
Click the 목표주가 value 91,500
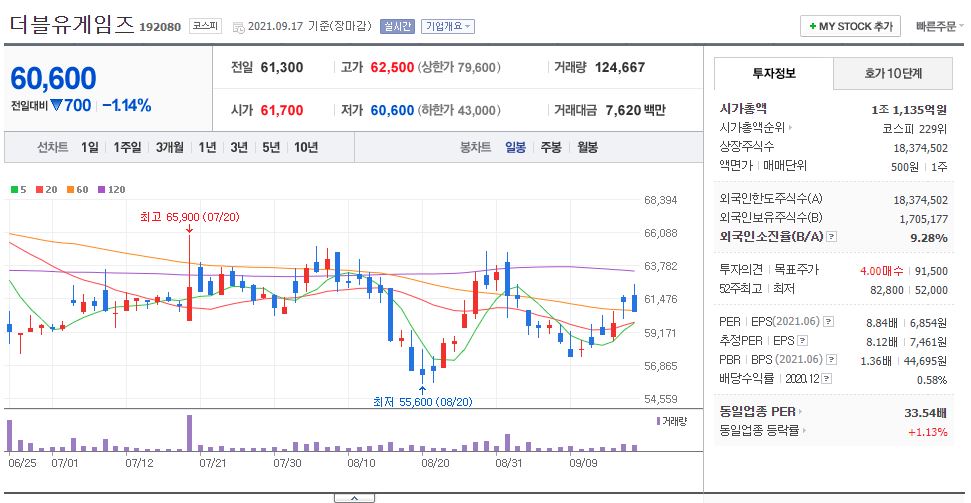(x=930, y=271)
